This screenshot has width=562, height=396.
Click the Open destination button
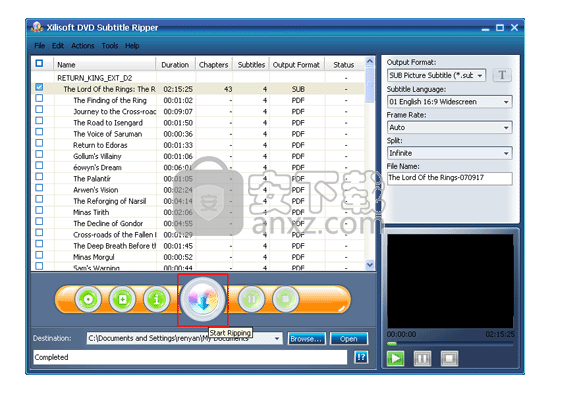coord(349,339)
